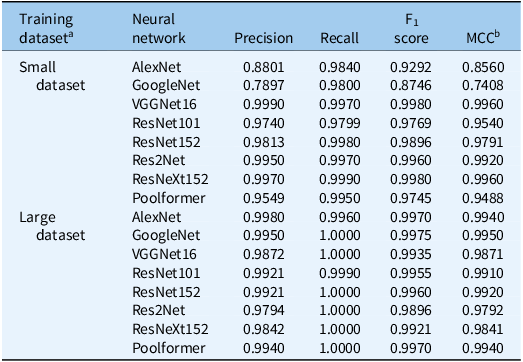This screenshot has width=523, height=362.
Task: Open footnote b next to MCC
Action: click(x=497, y=33)
